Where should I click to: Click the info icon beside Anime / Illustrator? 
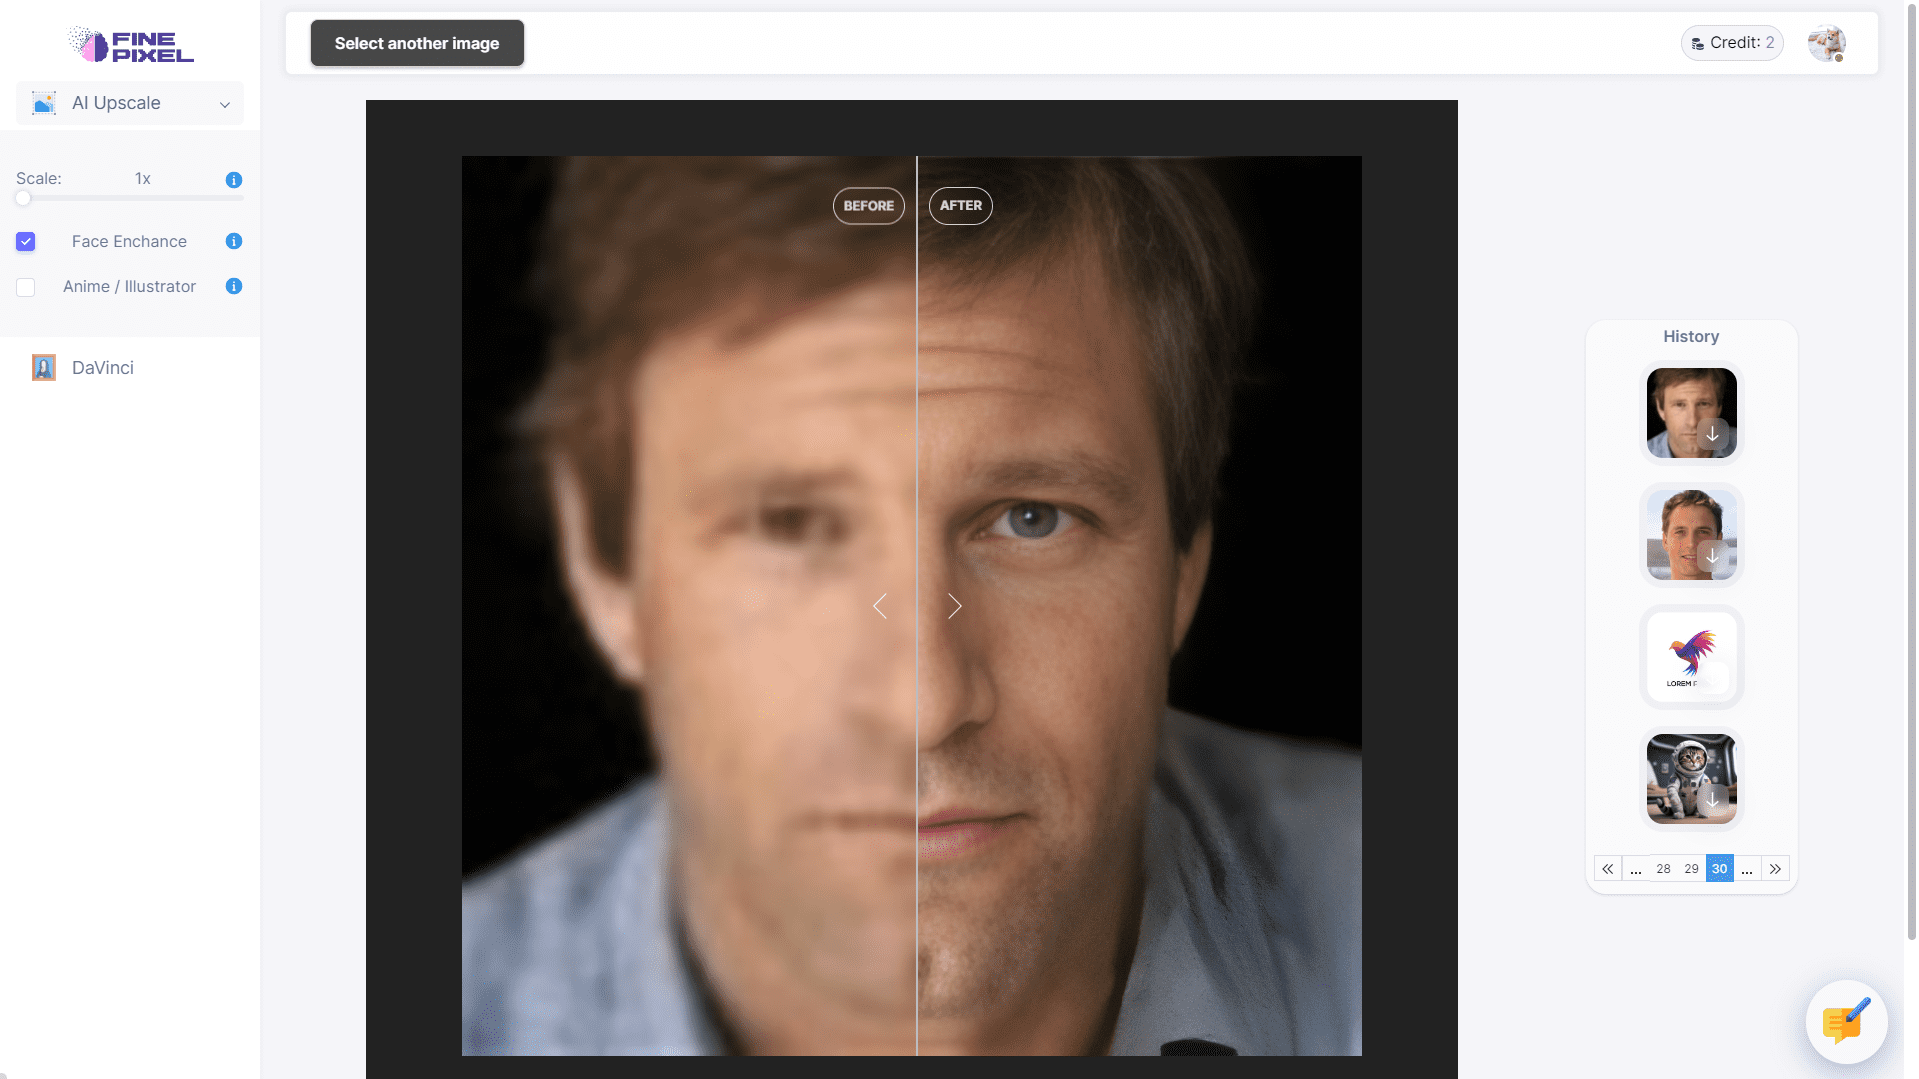[x=233, y=286]
